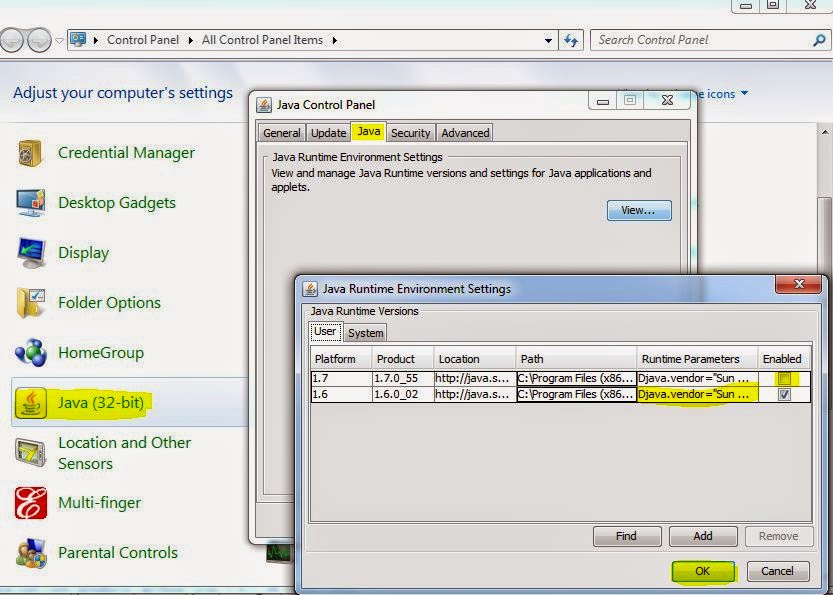Screen dimensions: 833x595
Task: Expand arrow after All Control Panel Items
Action: click(x=335, y=40)
